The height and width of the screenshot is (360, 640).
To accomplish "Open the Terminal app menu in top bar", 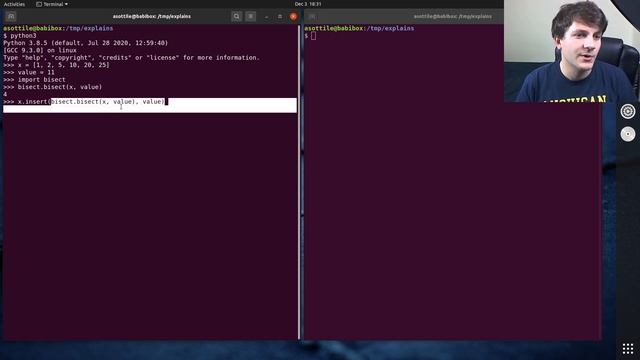I will [52, 4].
